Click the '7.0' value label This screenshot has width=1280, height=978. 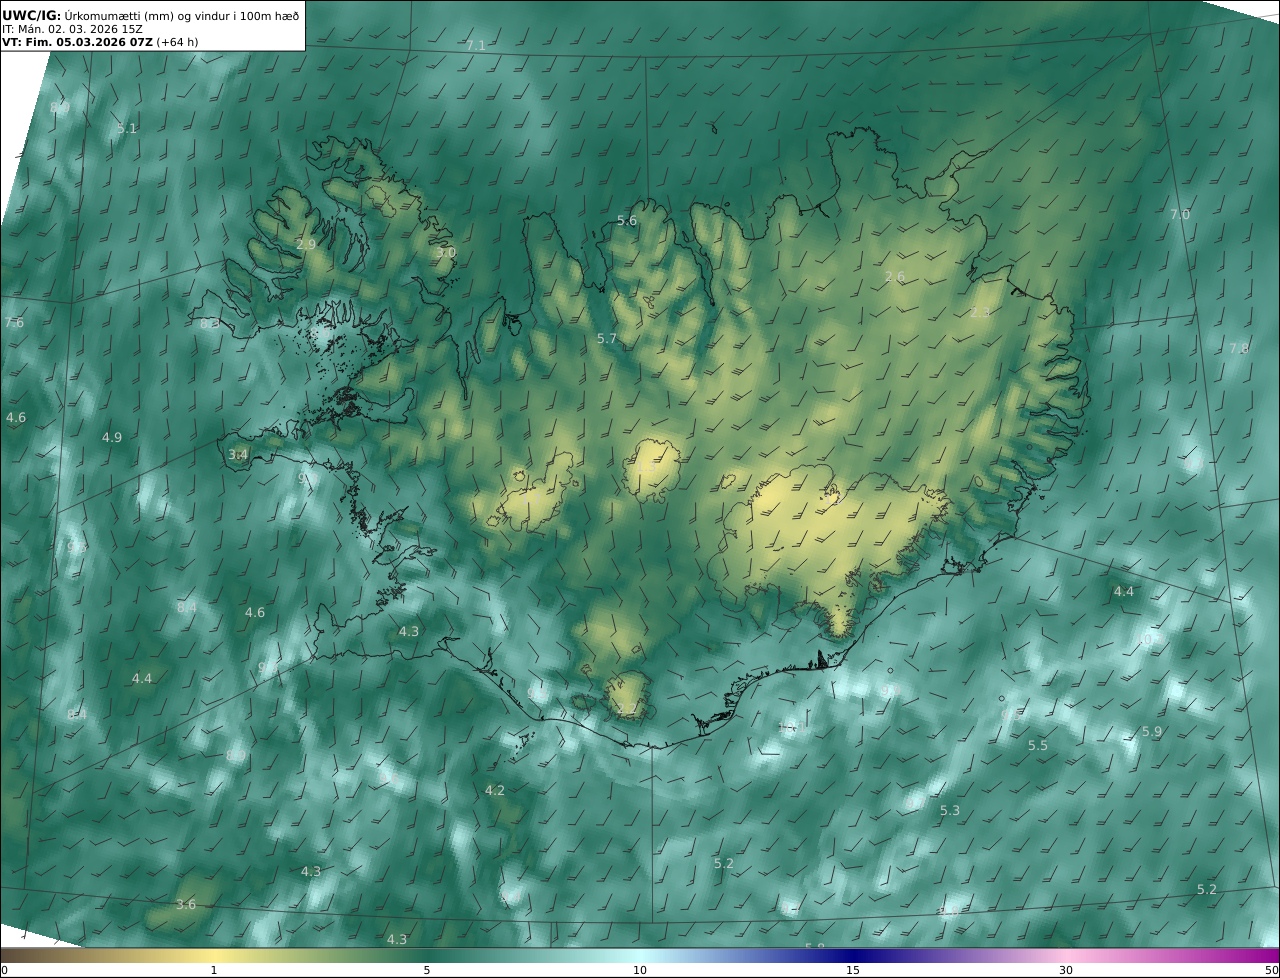(1180, 215)
